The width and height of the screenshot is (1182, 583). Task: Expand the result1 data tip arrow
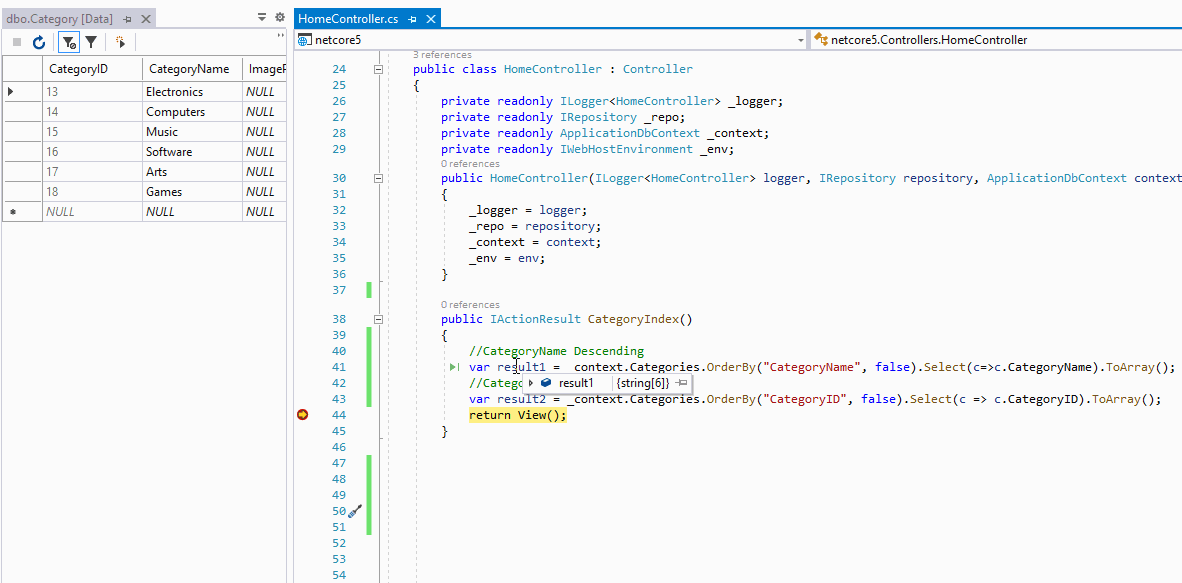coord(531,383)
